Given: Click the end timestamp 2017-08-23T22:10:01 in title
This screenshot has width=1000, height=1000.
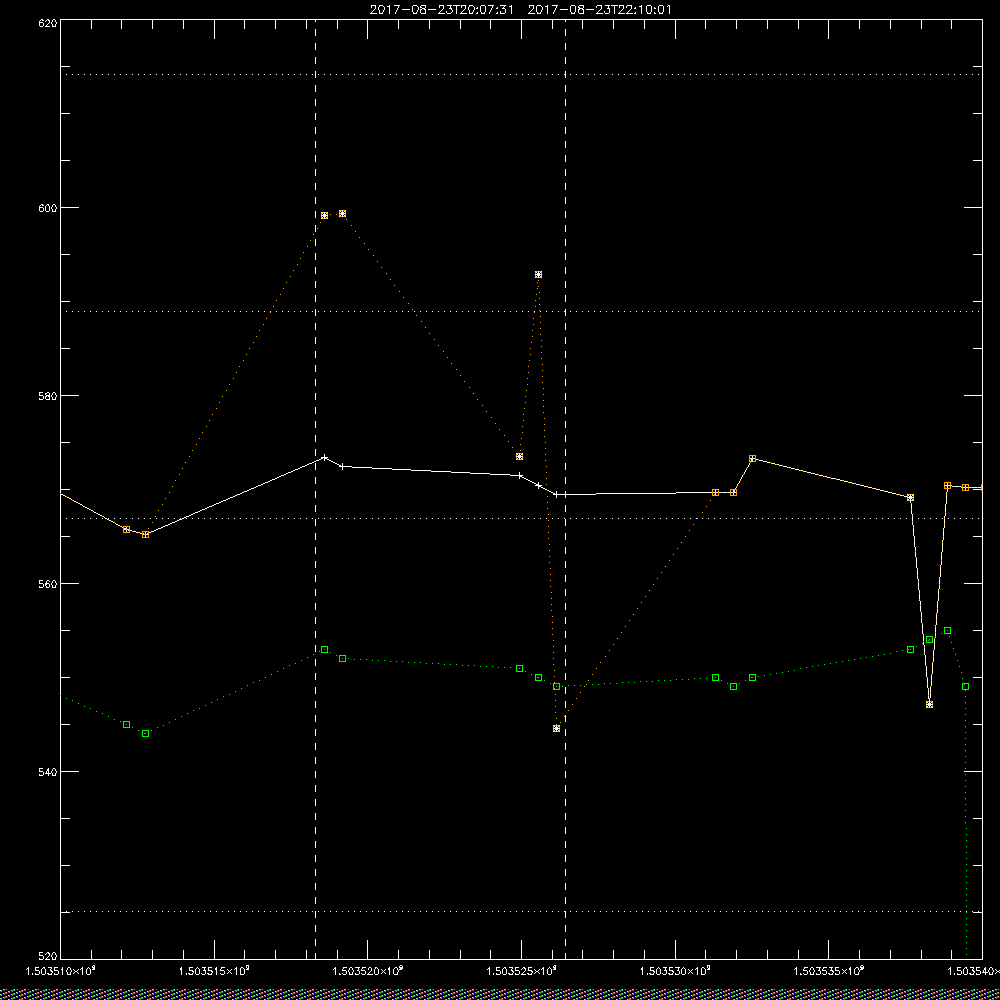Looking at the screenshot, I should click(599, 10).
